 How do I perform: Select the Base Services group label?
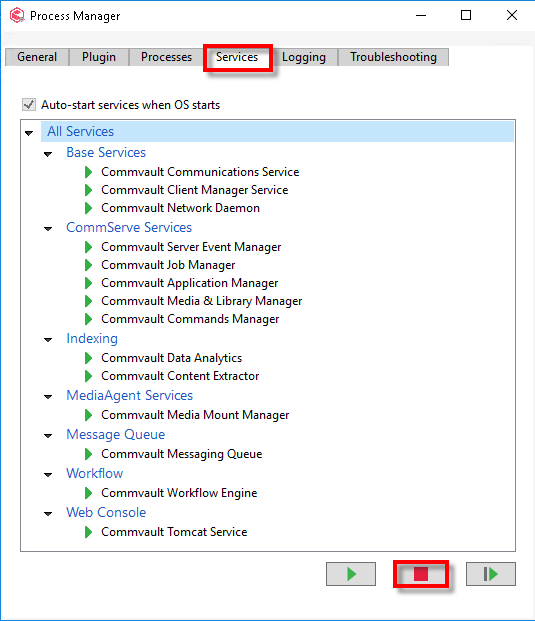coord(106,152)
